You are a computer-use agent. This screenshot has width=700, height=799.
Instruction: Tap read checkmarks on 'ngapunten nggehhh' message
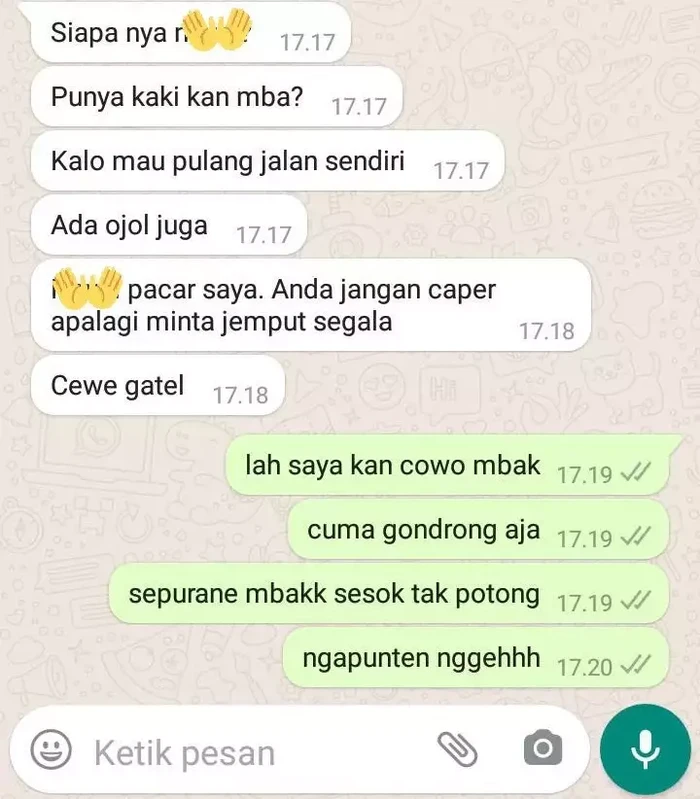[x=636, y=665]
